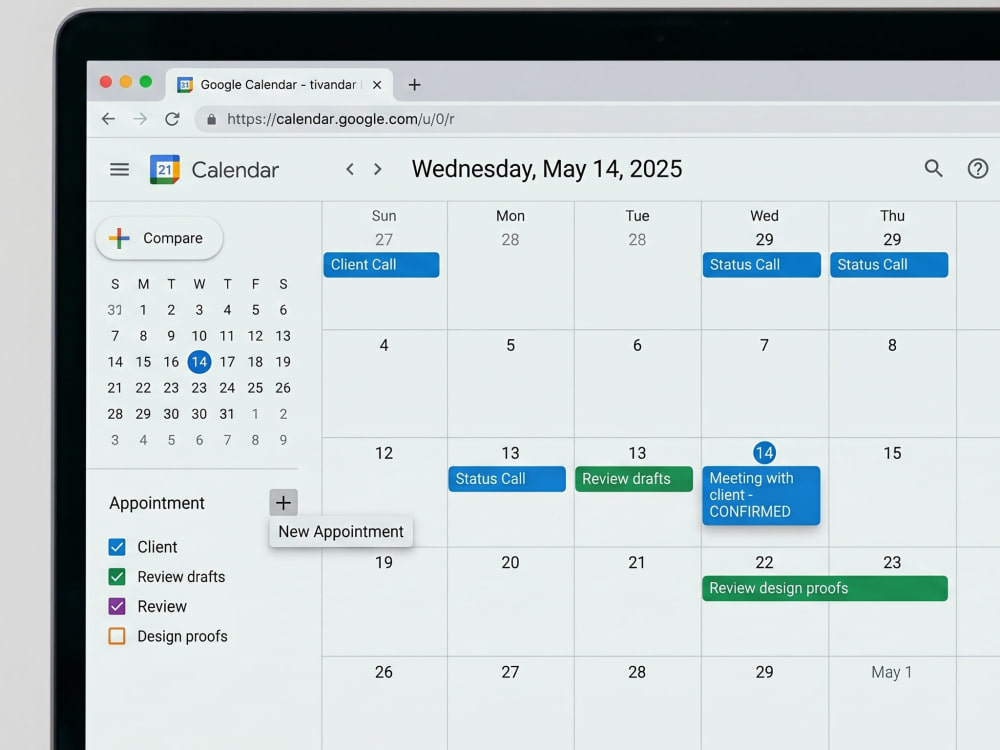Select day 18 in the mini calendar

pos(255,362)
